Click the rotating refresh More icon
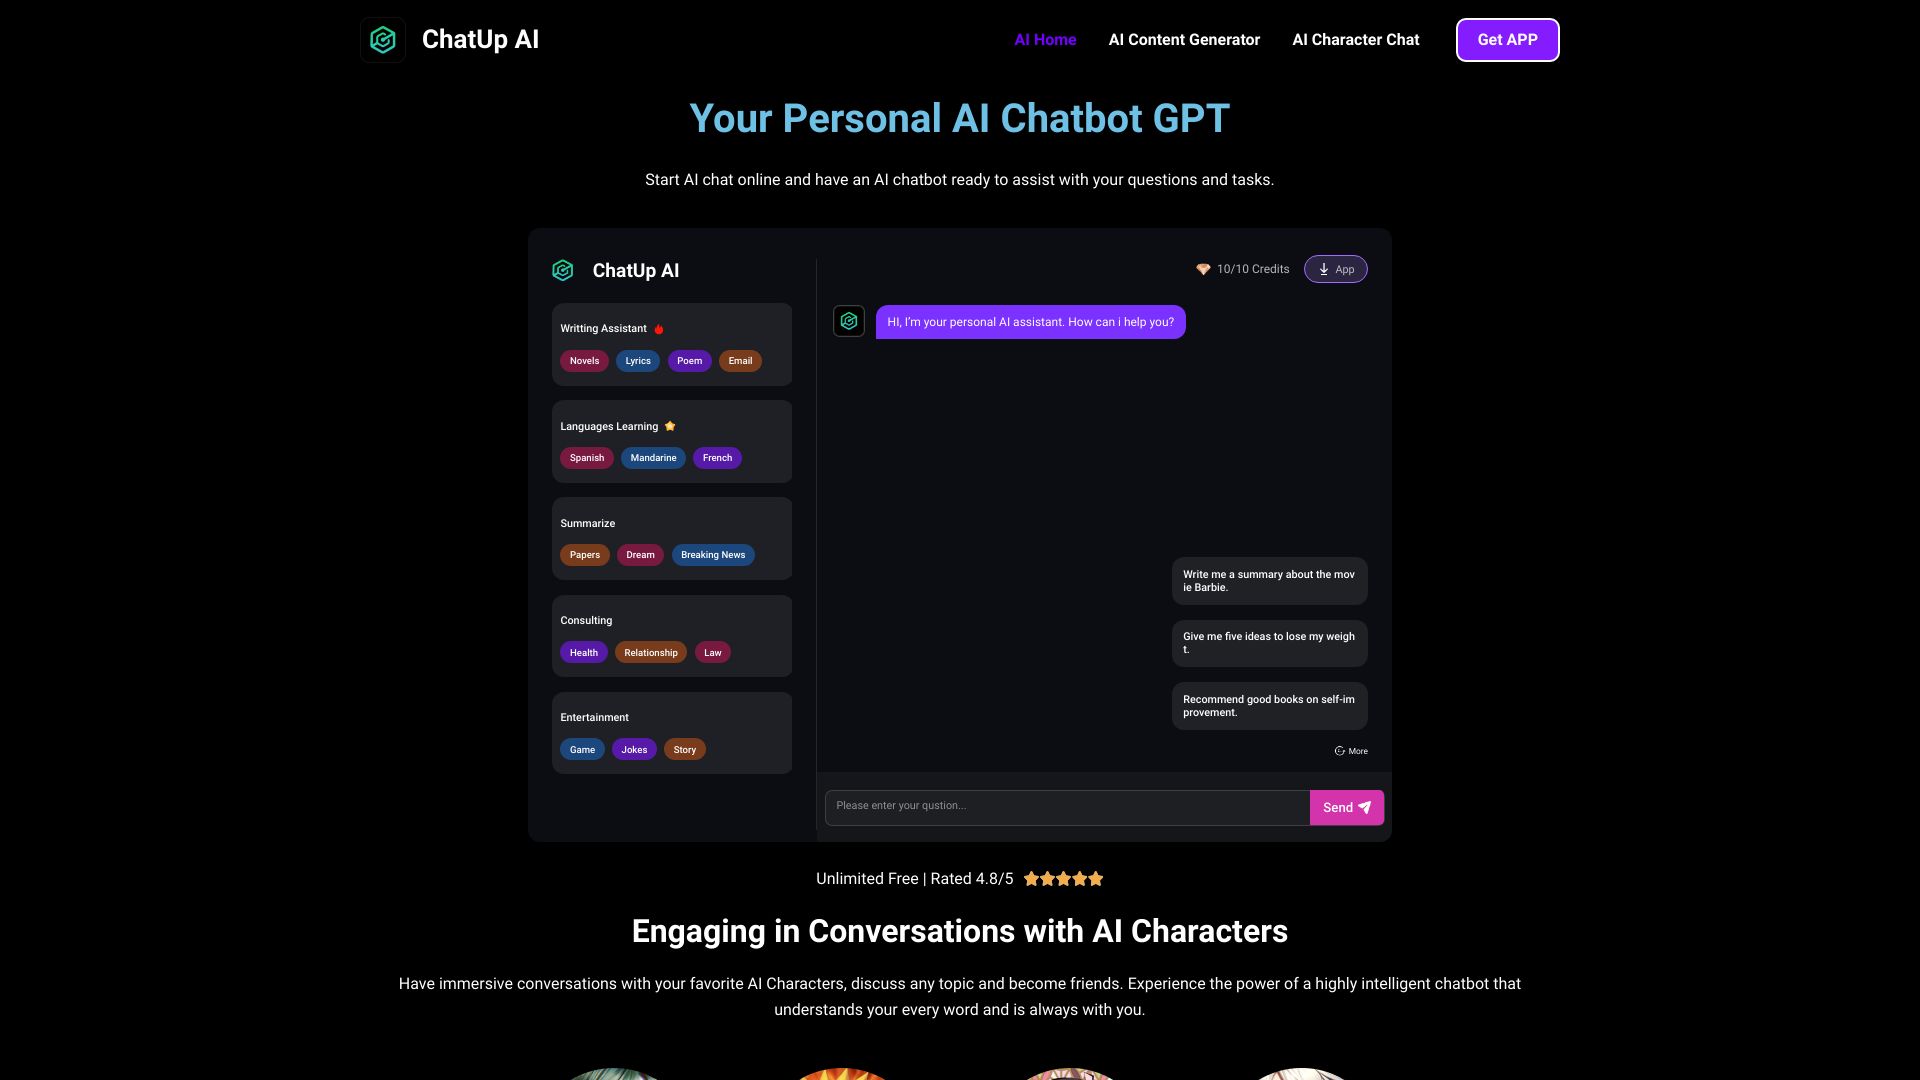 (x=1338, y=750)
